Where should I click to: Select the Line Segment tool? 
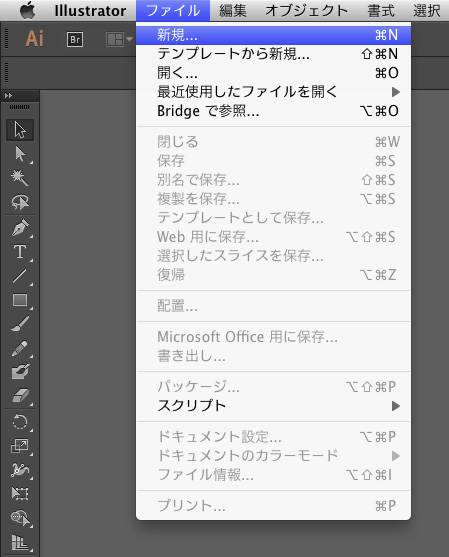coord(20,276)
